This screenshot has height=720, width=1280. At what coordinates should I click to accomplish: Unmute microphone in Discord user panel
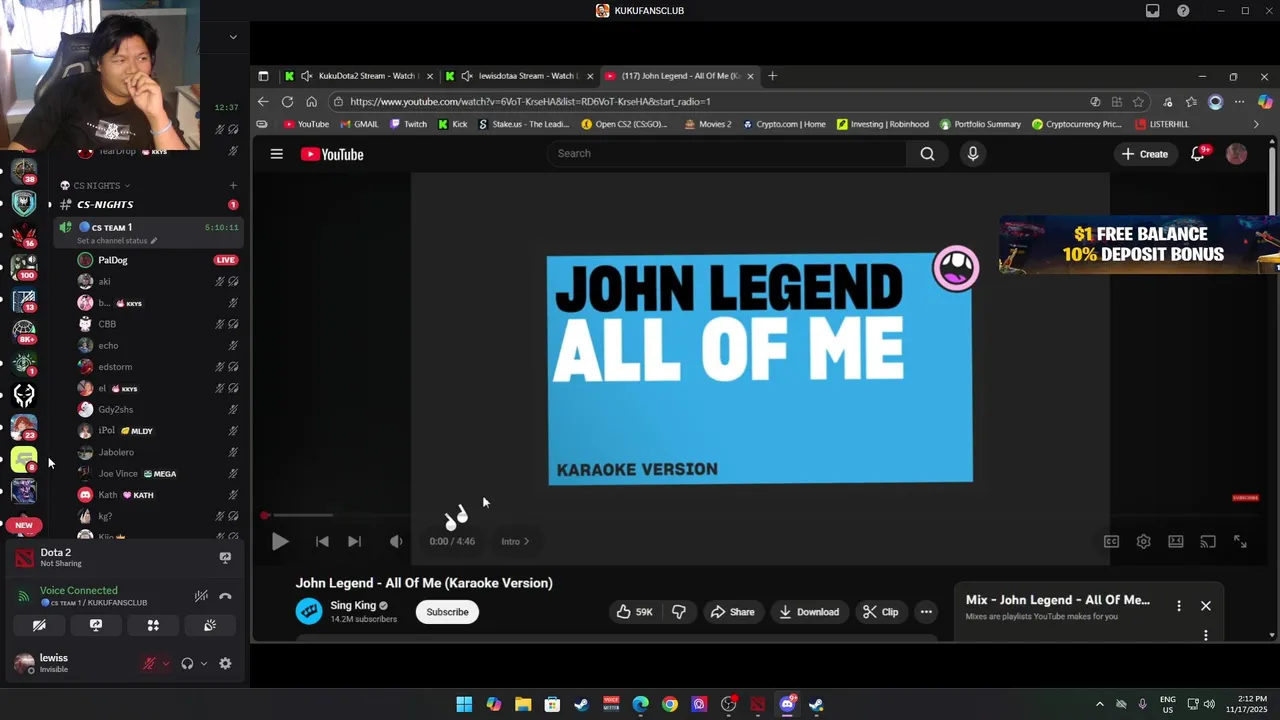[x=149, y=663]
